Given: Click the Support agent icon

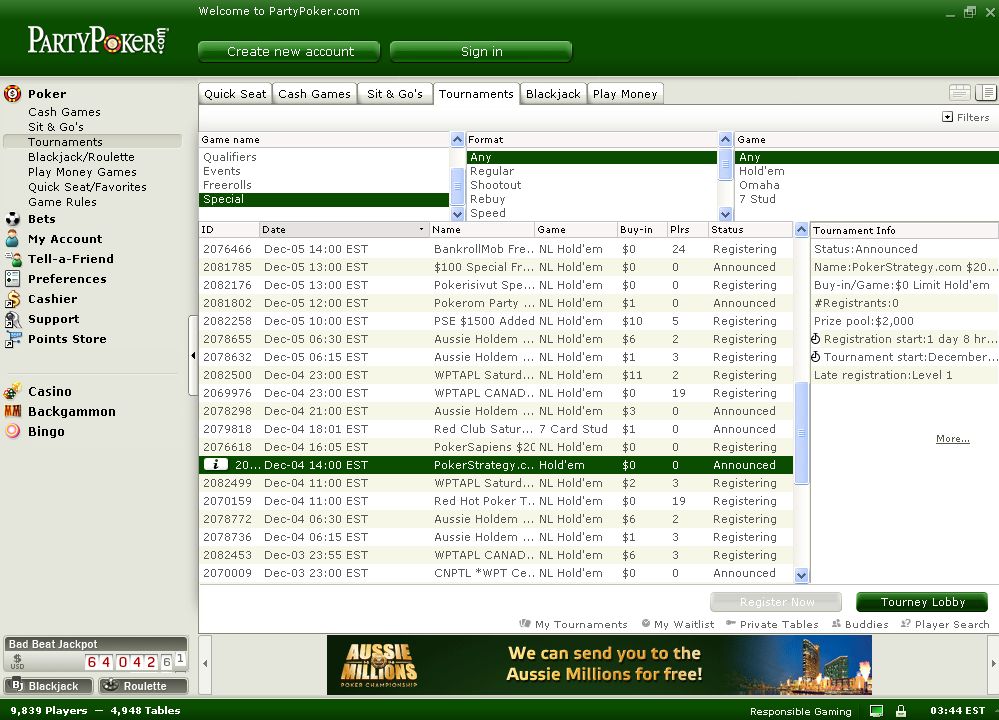Looking at the screenshot, I should (x=12, y=319).
